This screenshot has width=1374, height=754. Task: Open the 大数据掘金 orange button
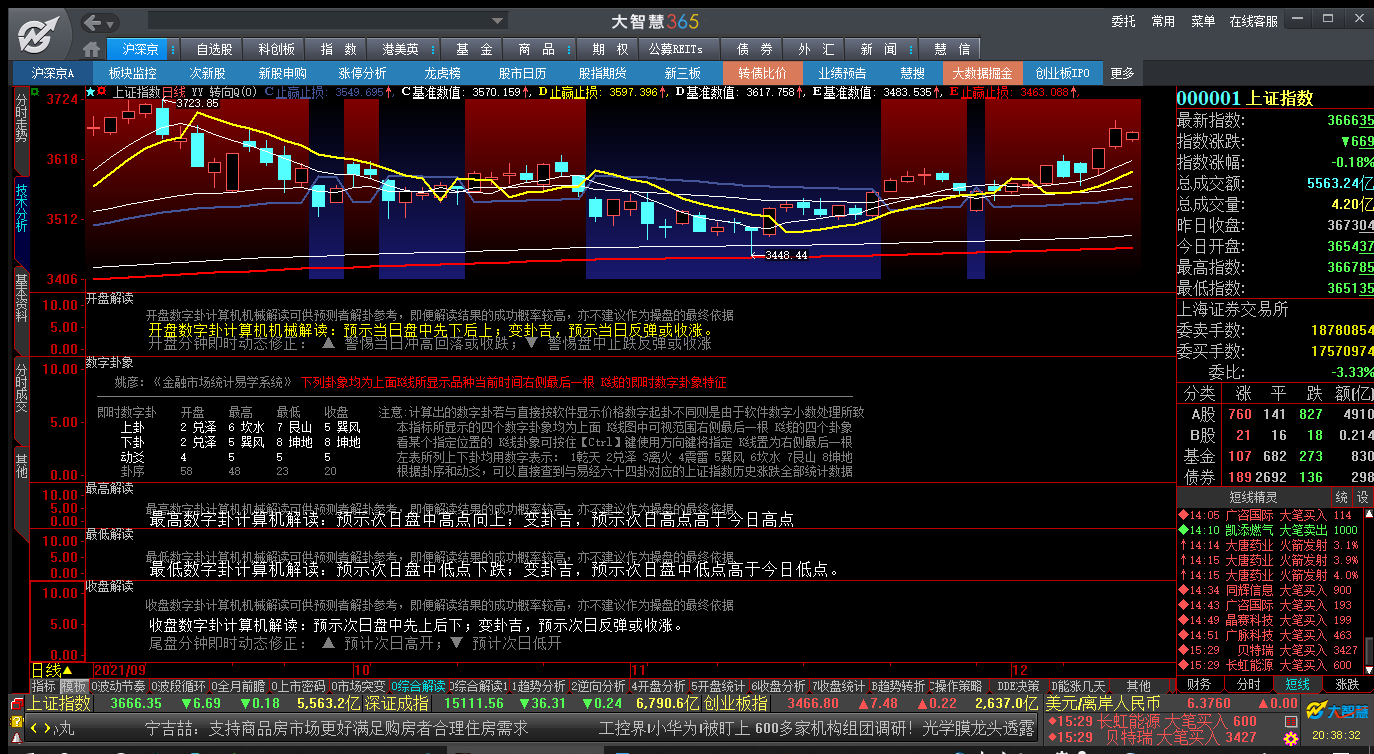982,73
